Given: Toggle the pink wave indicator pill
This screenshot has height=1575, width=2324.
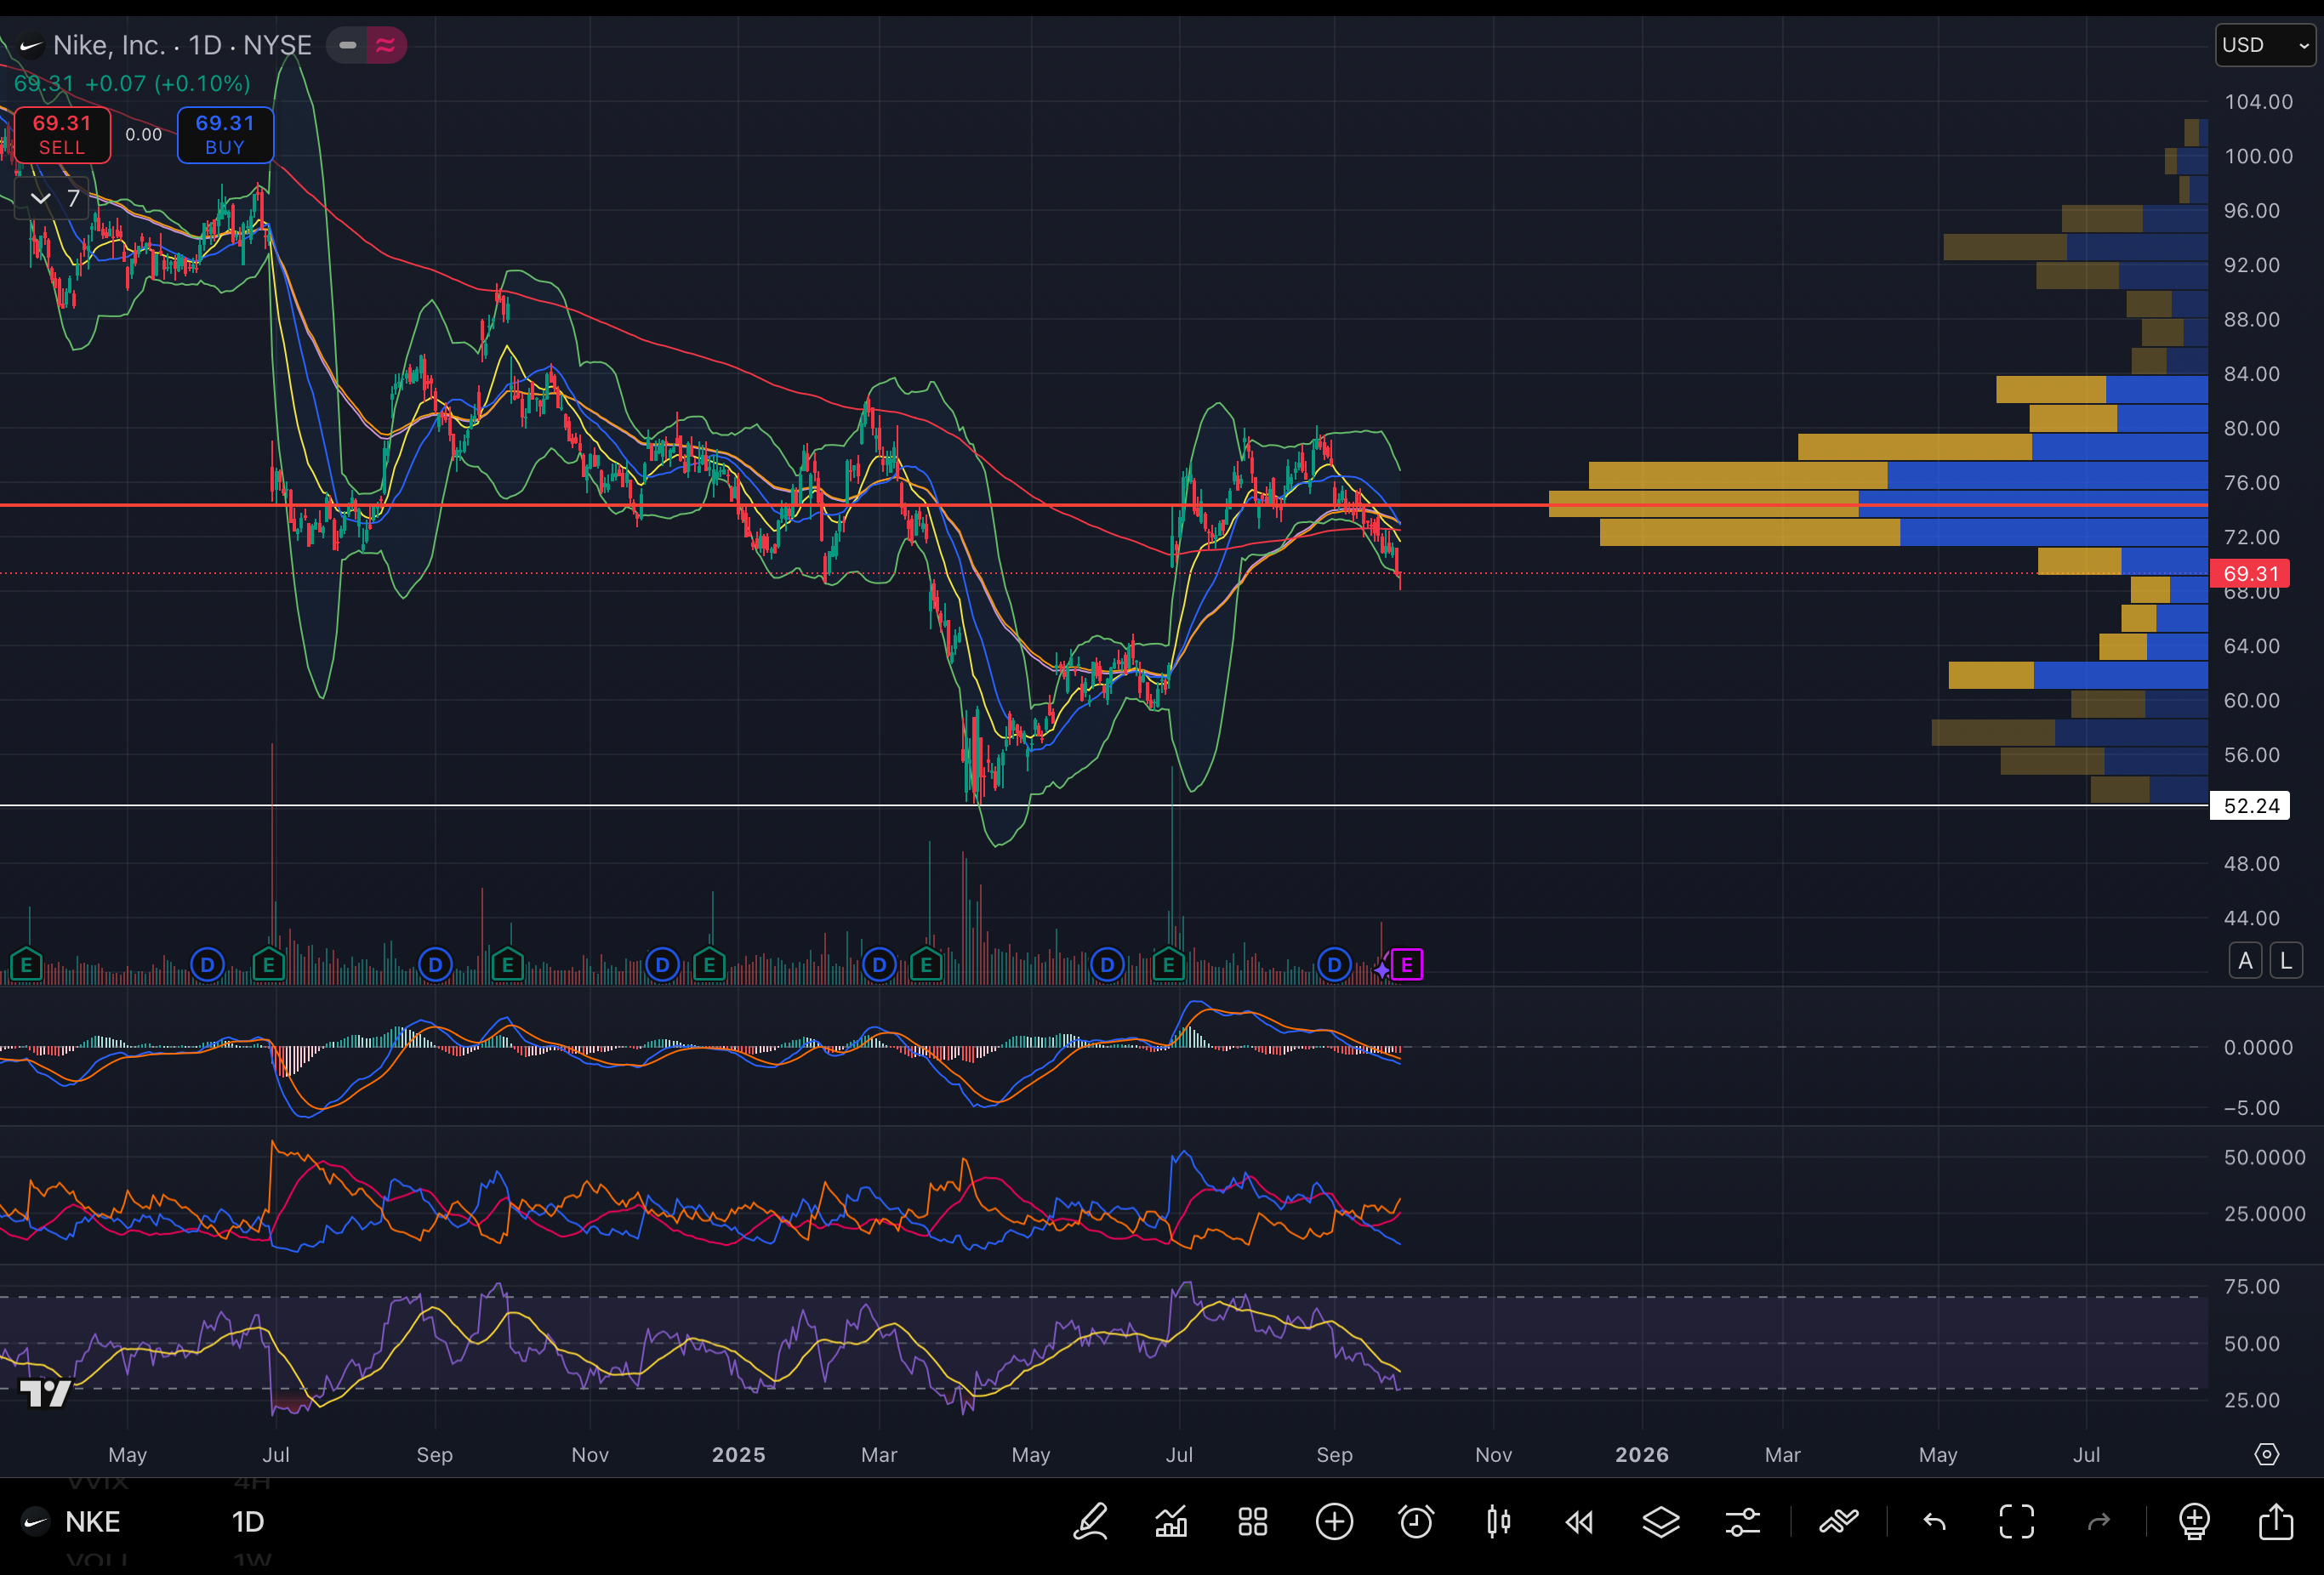Looking at the screenshot, I should (x=386, y=45).
